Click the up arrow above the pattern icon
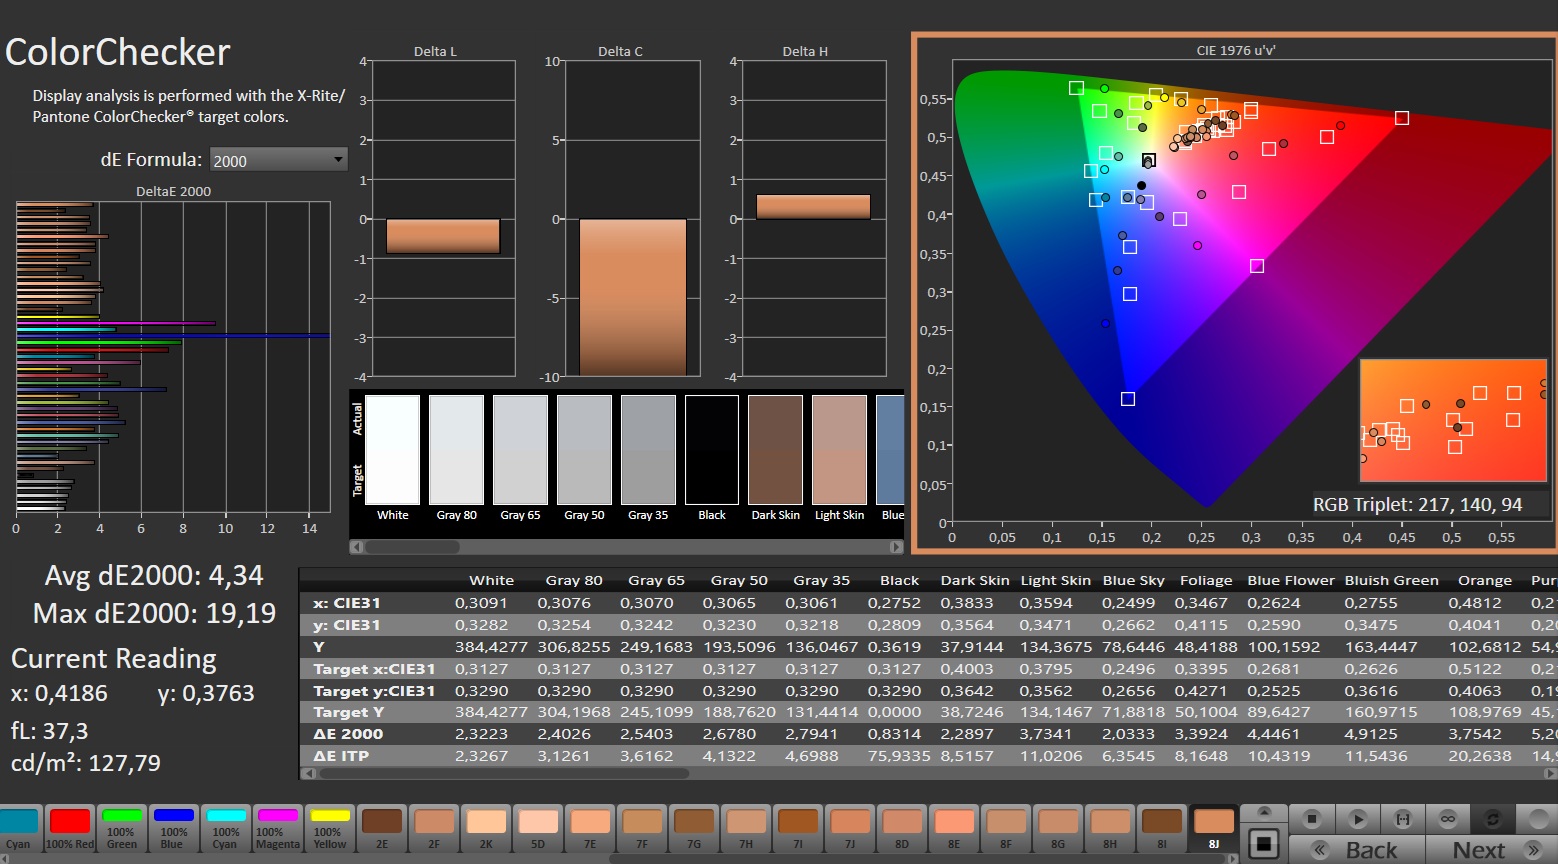This screenshot has height=864, width=1558. click(1264, 812)
